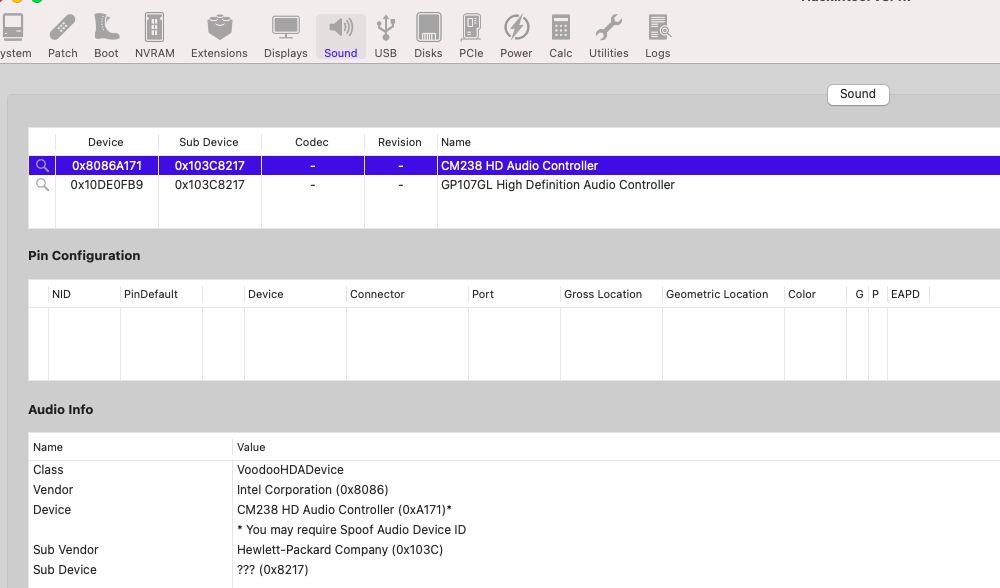Screen dimensions: 1000x588
Task: Switch to the USB toolbar icon
Action: click(385, 30)
